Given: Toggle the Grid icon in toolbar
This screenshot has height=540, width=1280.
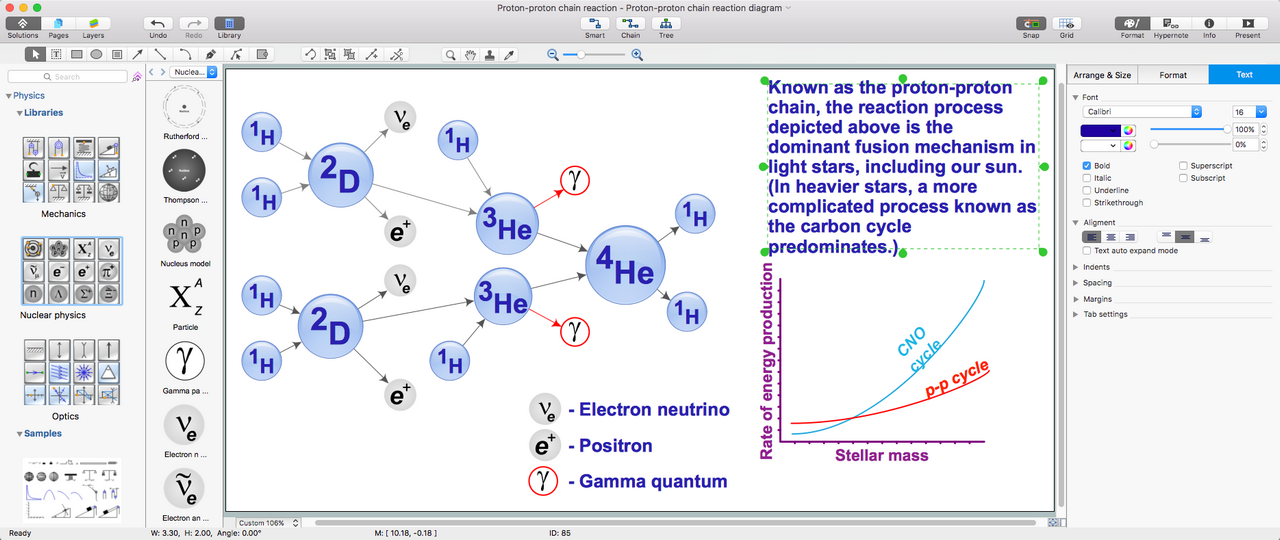Looking at the screenshot, I should (x=1067, y=23).
